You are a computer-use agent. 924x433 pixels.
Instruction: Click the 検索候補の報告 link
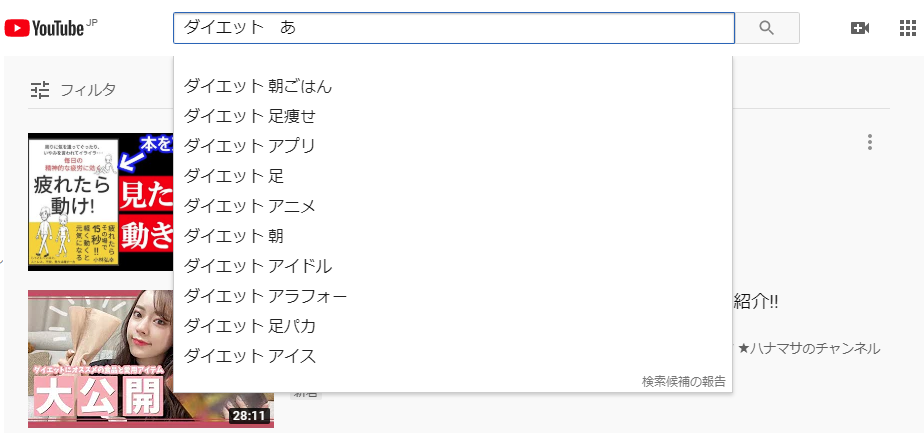[x=684, y=382]
